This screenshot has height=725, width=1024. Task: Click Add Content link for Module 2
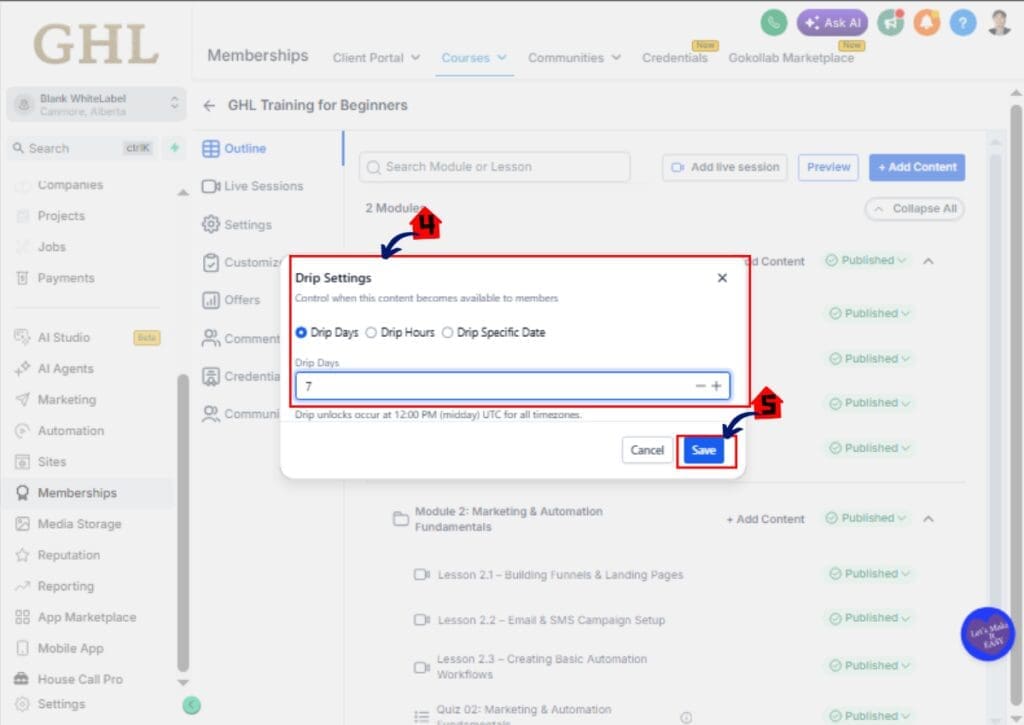click(x=765, y=519)
